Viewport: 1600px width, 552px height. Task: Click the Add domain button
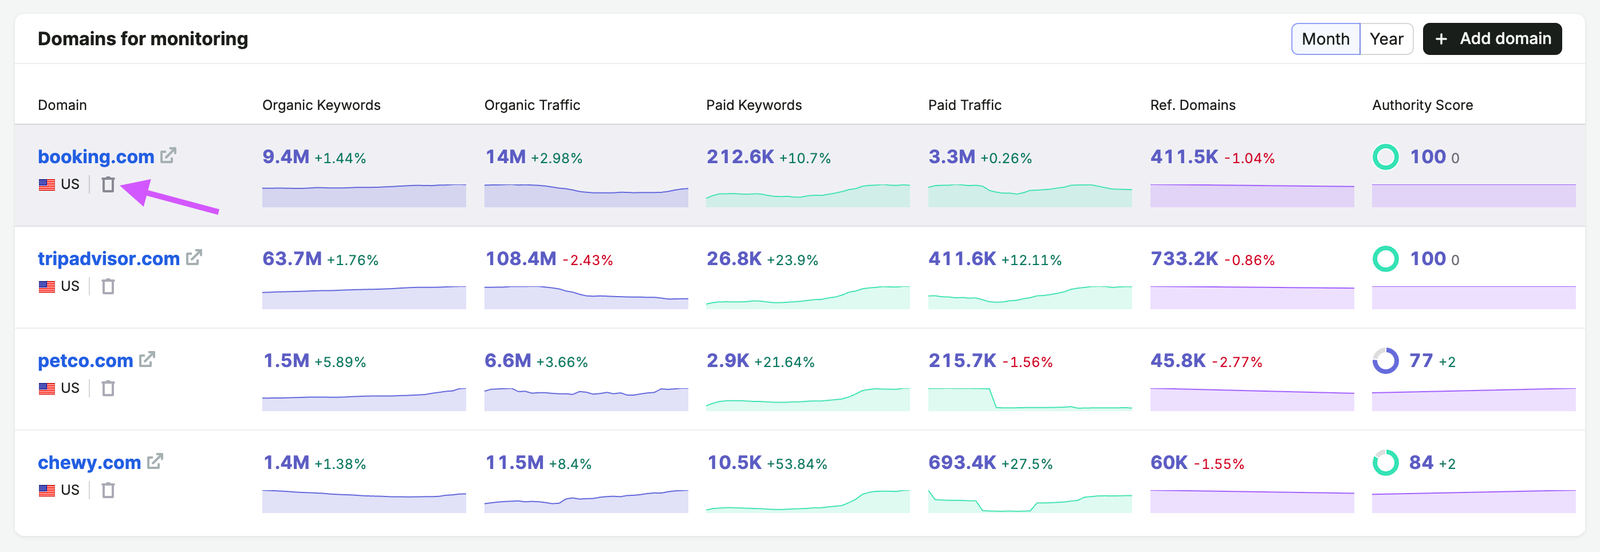[x=1492, y=39]
